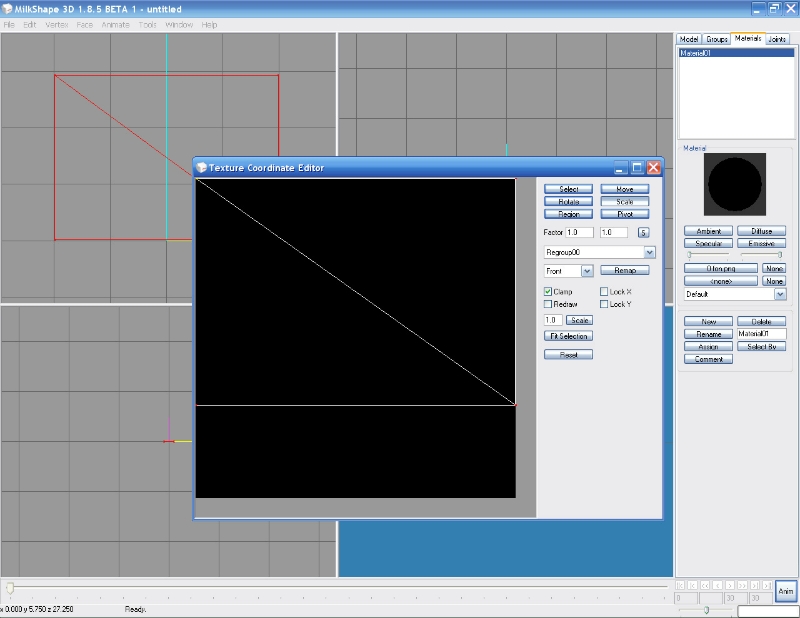Enable the Redraw checkbox
Viewport: 800px width, 618px height.
point(548,304)
